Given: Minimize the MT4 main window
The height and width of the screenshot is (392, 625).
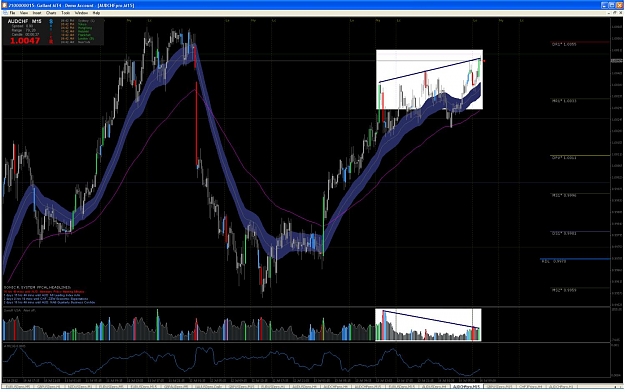Looking at the screenshot, I should pos(605,5).
